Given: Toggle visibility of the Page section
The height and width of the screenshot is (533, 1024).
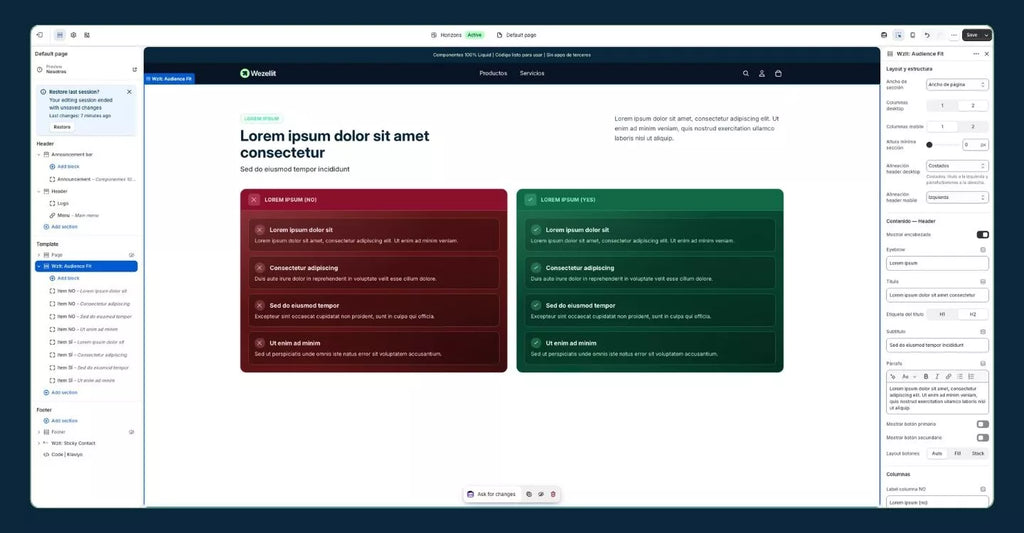Looking at the screenshot, I should [x=131, y=255].
